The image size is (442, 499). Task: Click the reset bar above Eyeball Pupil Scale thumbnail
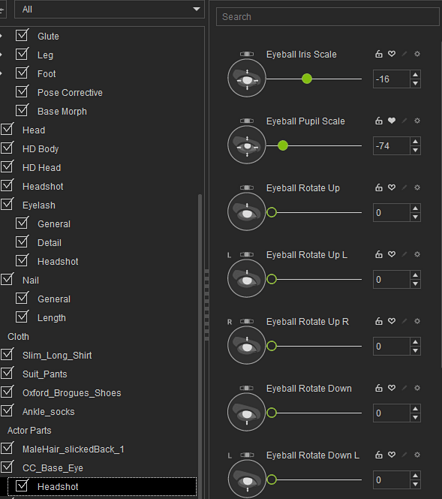point(247,121)
